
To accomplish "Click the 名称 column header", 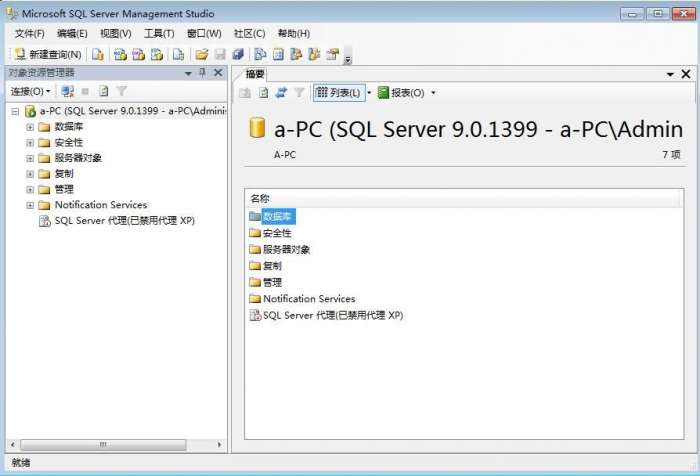I will (x=464, y=199).
